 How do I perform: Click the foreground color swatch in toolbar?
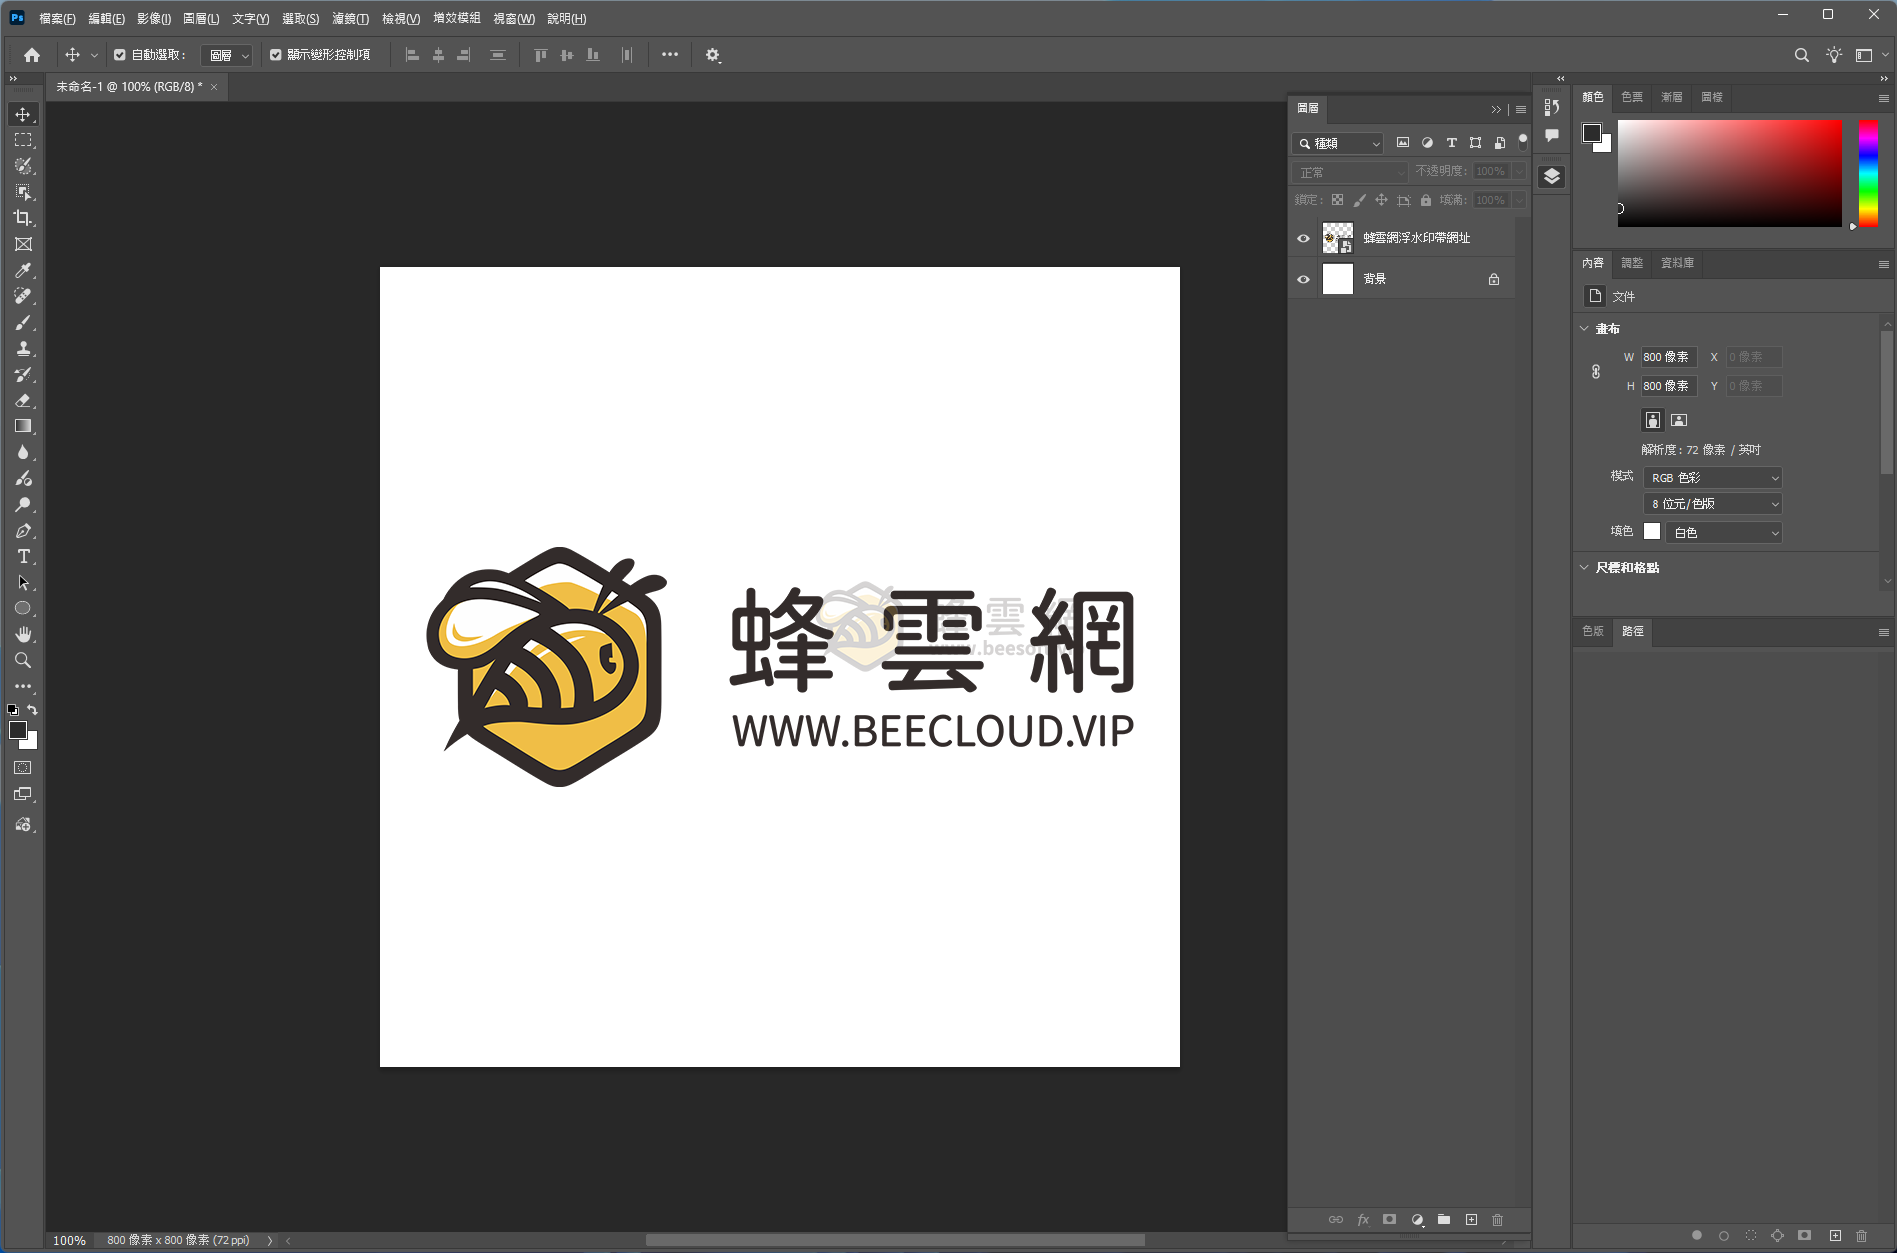coord(17,731)
